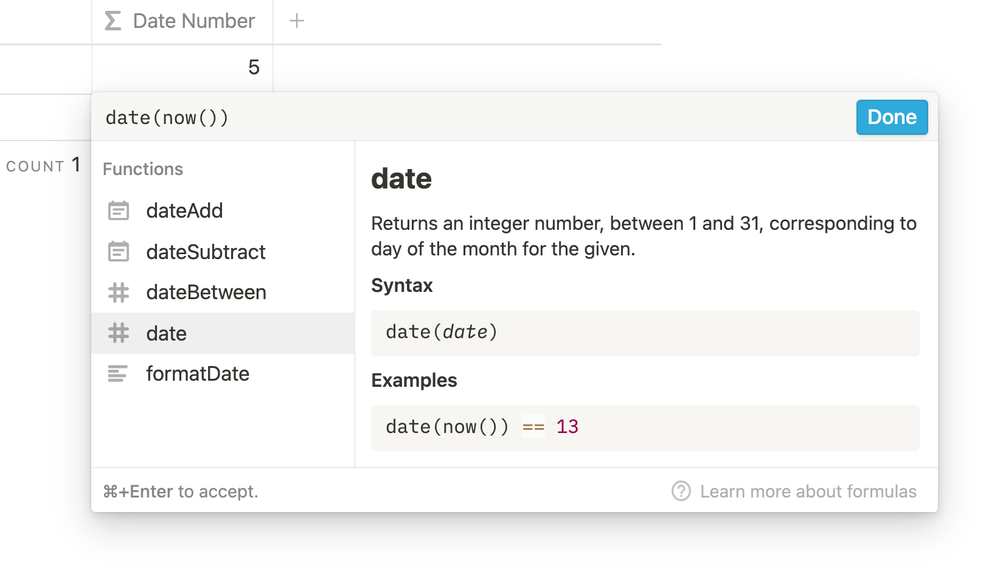Viewport: 1000px width, 585px height.
Task: Open Learn more about formulas link
Action: [807, 491]
